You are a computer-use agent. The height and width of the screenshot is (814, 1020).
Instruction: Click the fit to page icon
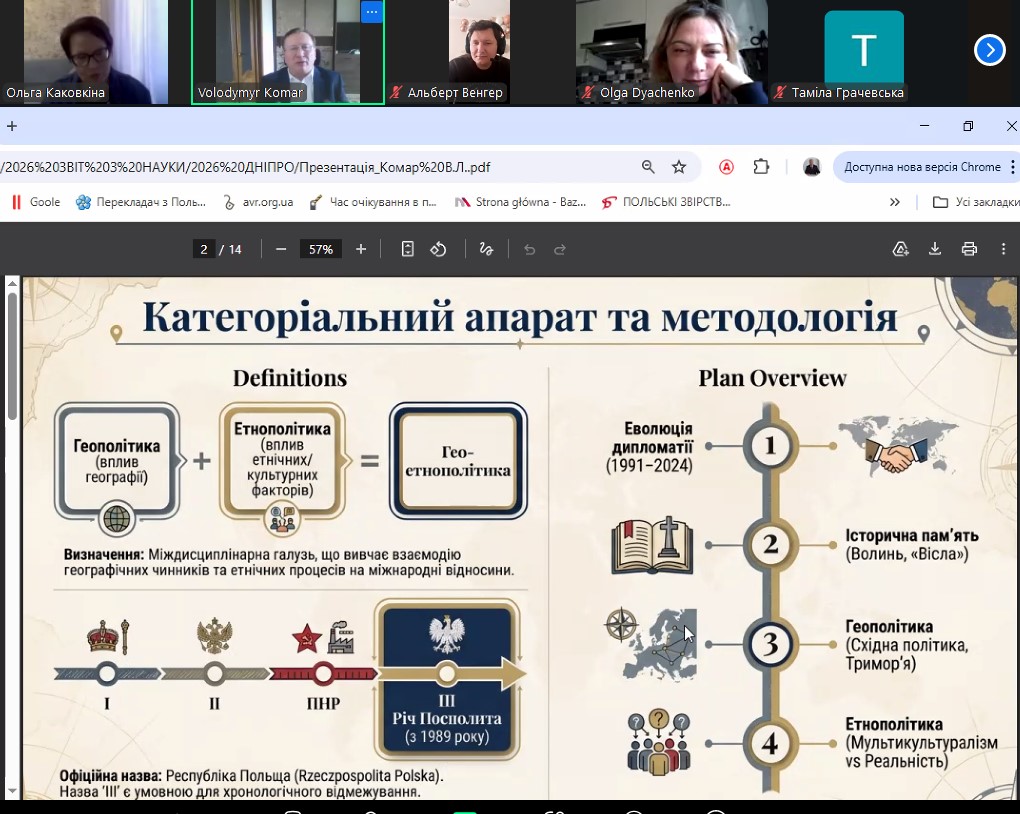tap(408, 249)
